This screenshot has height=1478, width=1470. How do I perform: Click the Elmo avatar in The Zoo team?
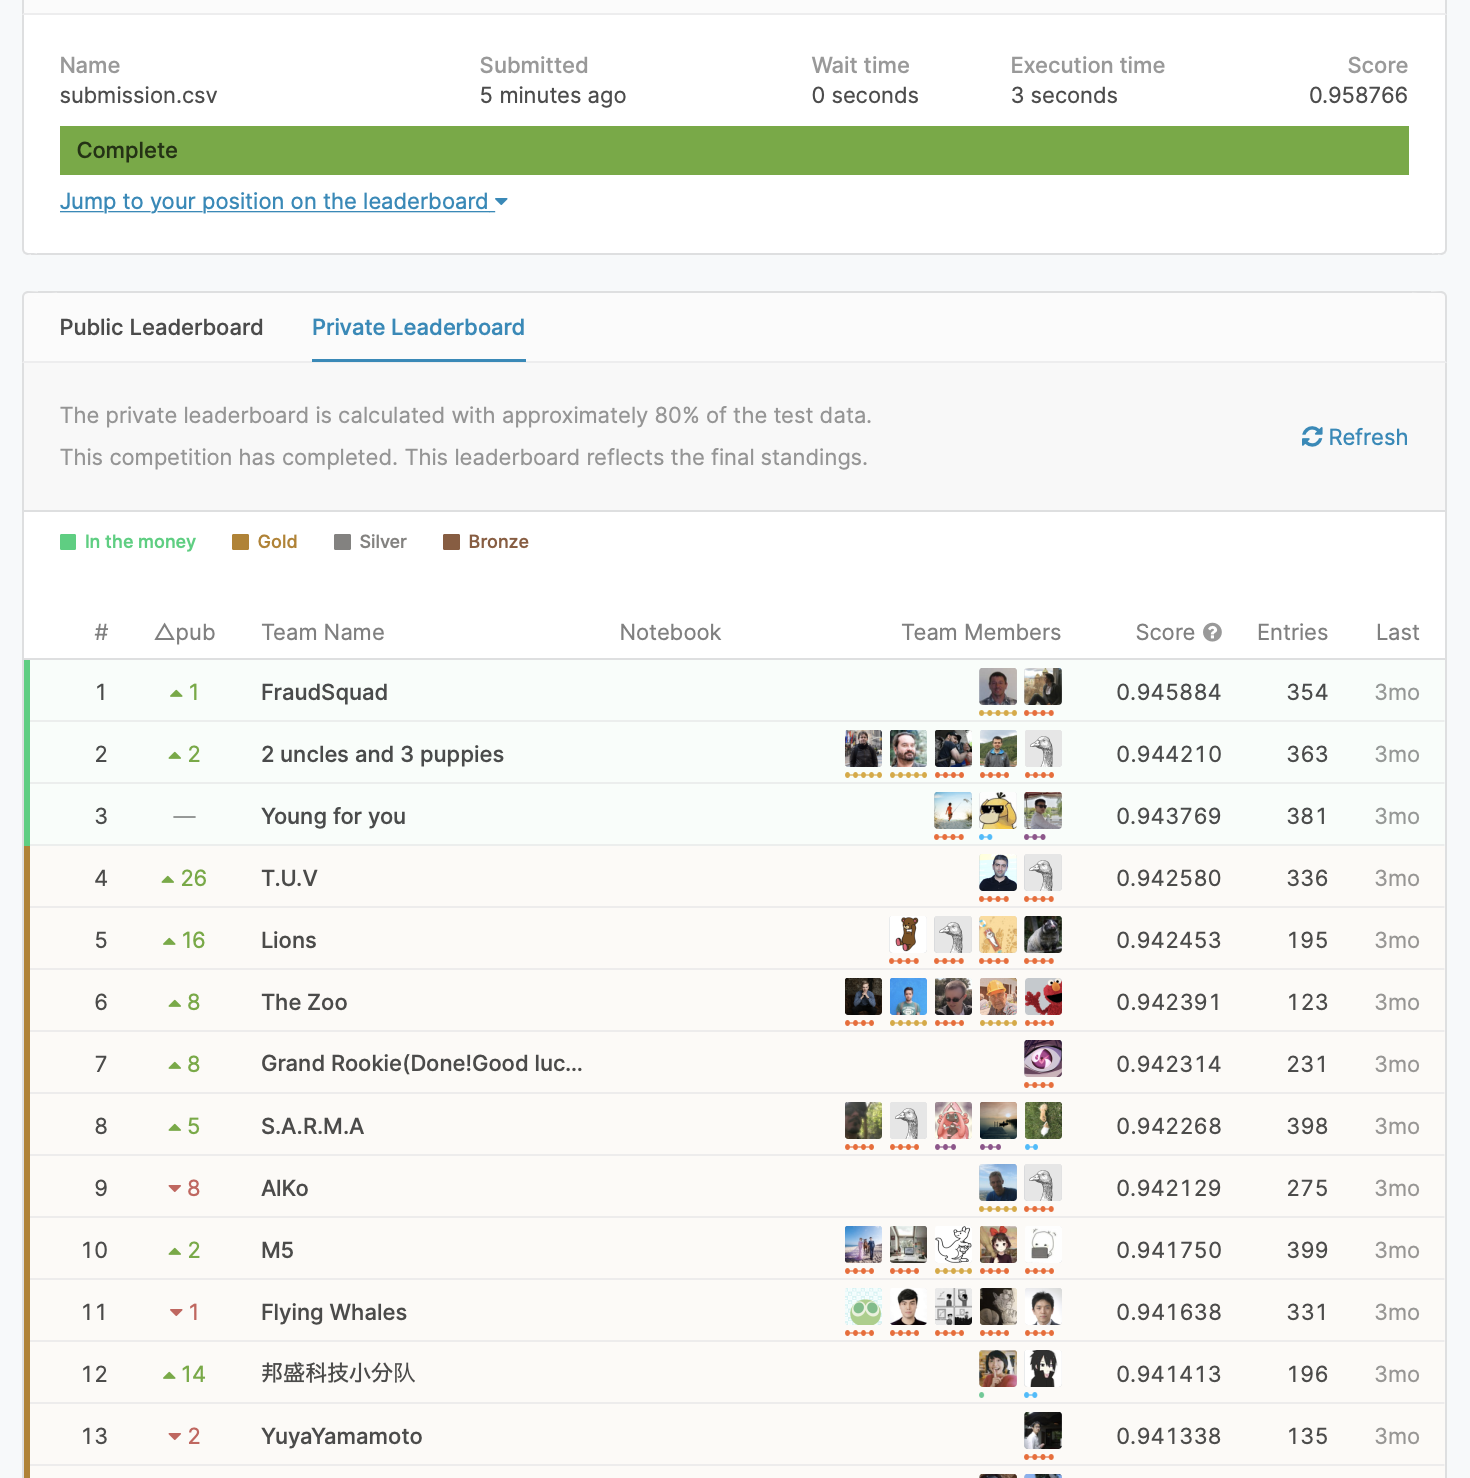[1043, 996]
